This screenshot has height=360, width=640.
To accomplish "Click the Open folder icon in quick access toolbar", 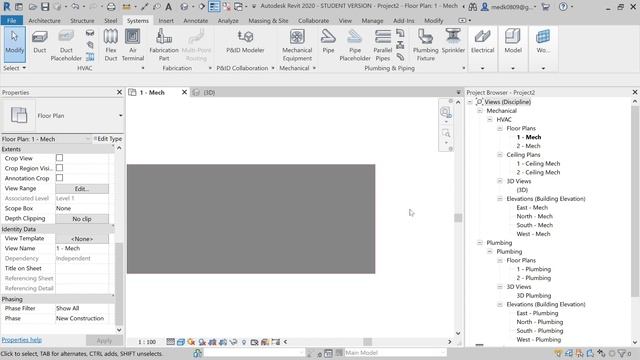I will 33,7.
